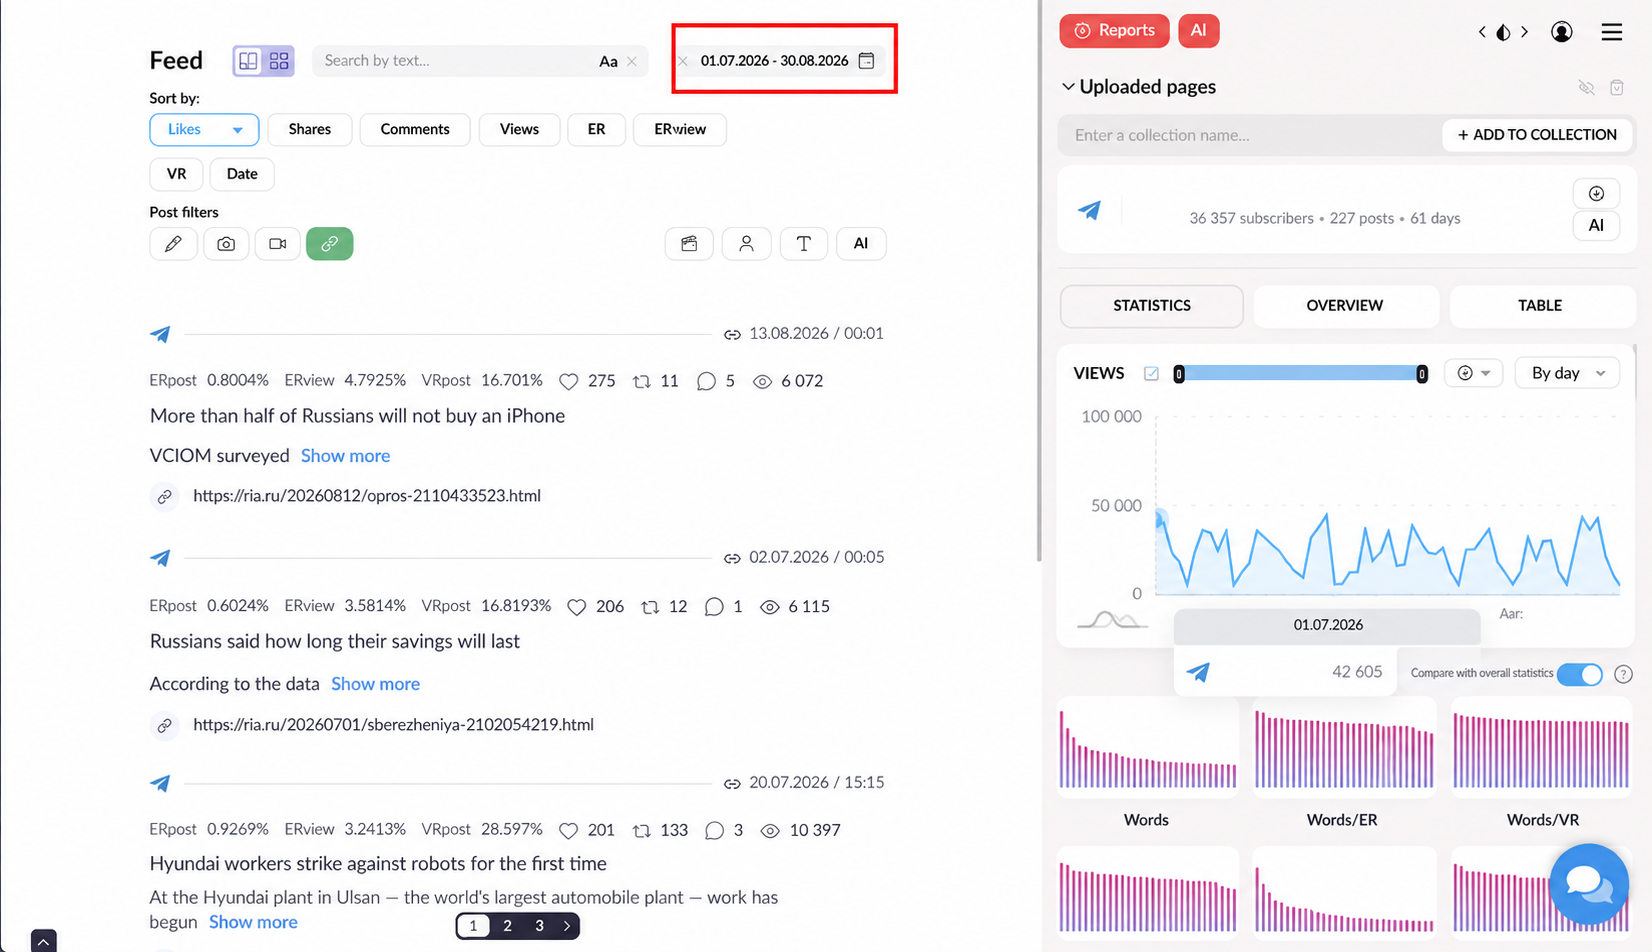Open the Reports button
This screenshot has width=1652, height=952.
[x=1115, y=31]
